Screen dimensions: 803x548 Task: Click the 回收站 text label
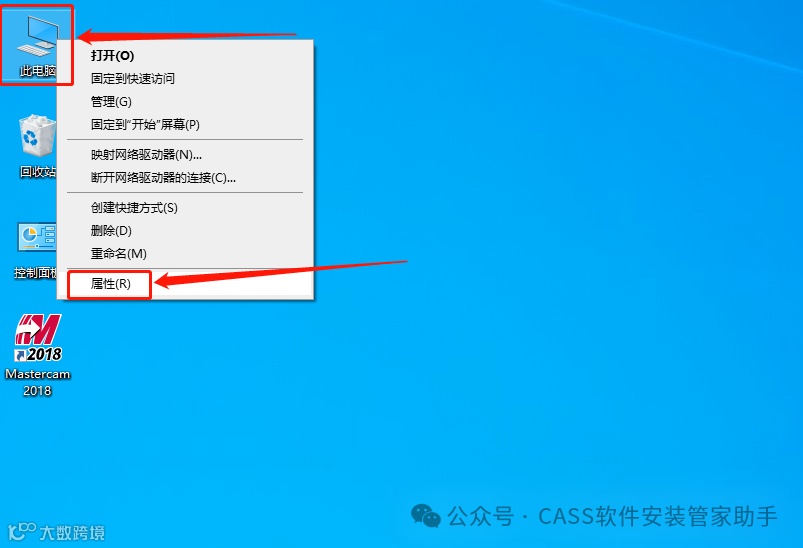[x=37, y=172]
